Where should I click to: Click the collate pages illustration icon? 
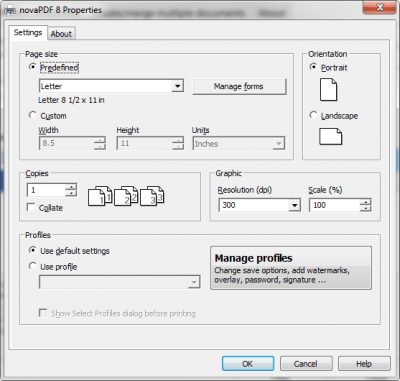click(x=126, y=196)
